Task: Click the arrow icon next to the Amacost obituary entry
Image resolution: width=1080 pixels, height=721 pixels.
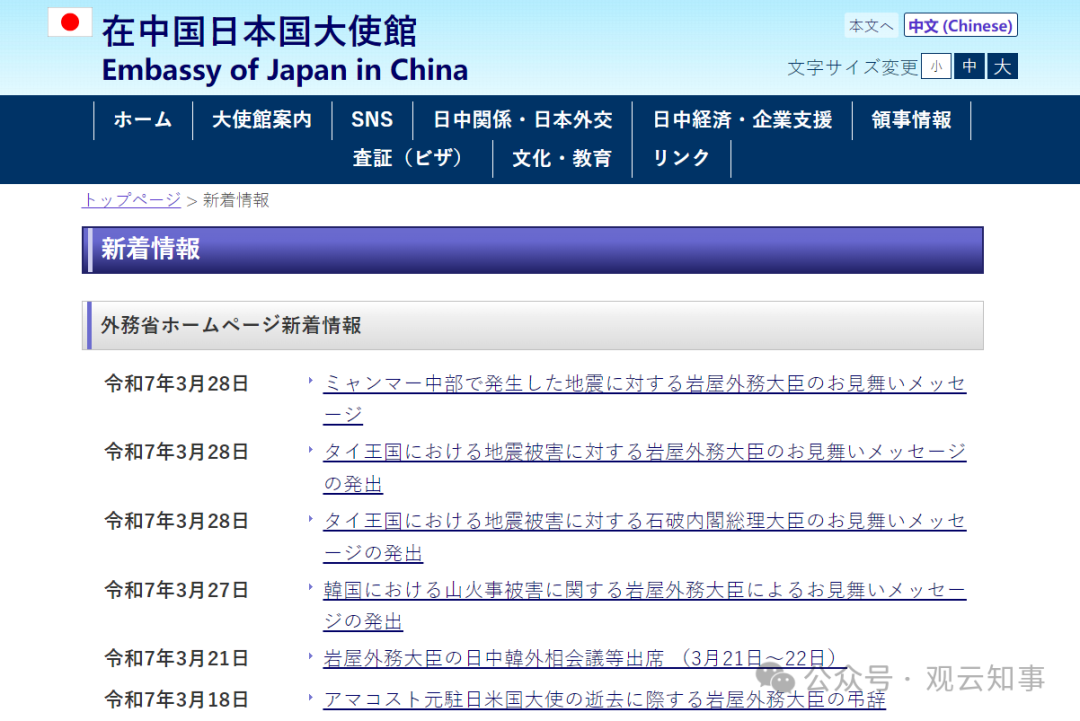Action: click(x=311, y=699)
